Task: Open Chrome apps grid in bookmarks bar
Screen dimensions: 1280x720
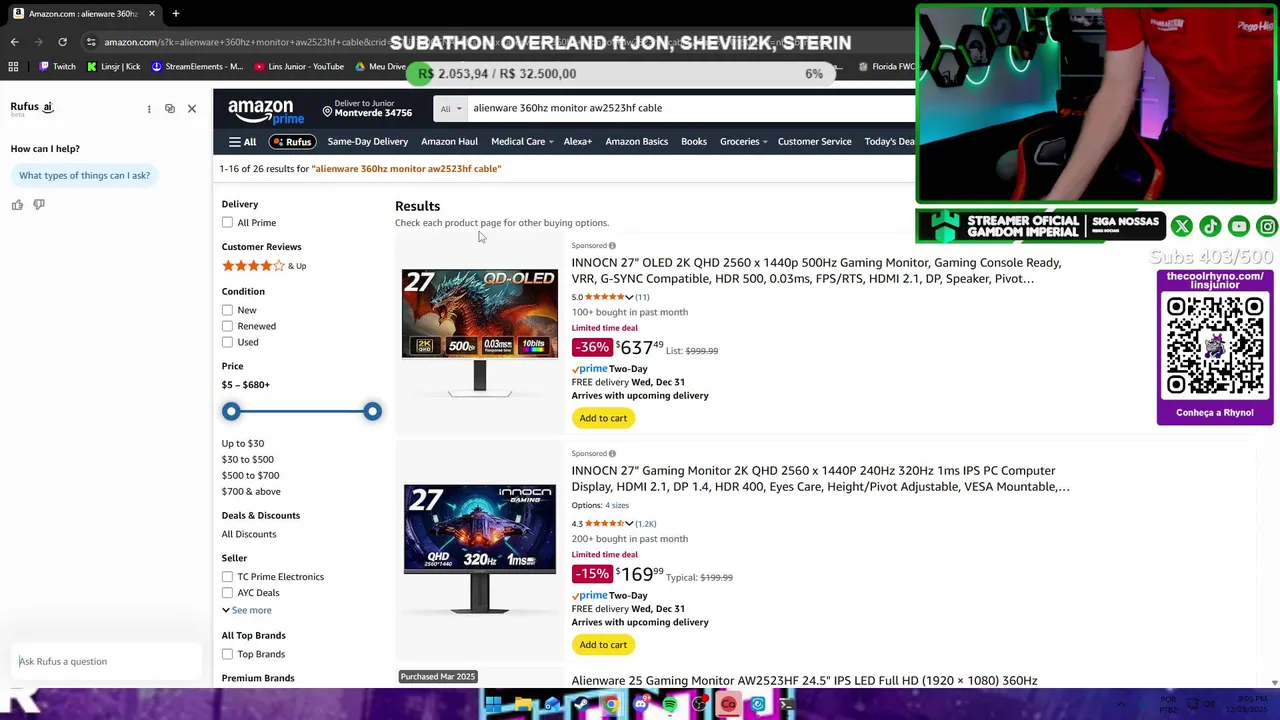Action: tap(13, 67)
